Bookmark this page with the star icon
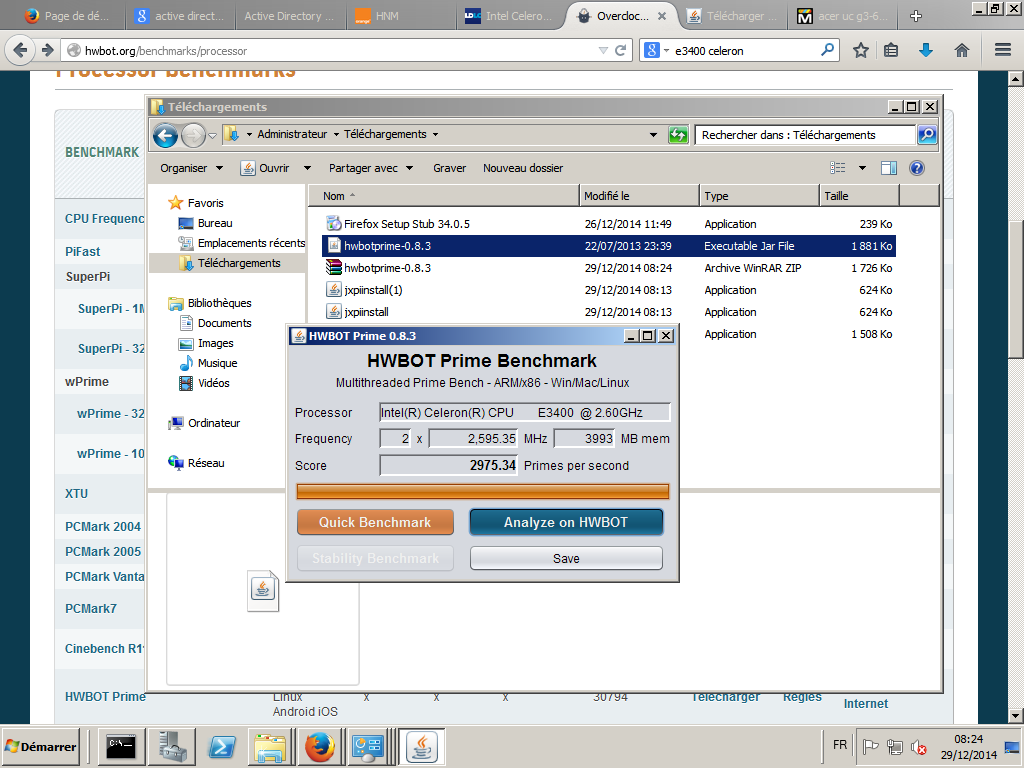 861,50
